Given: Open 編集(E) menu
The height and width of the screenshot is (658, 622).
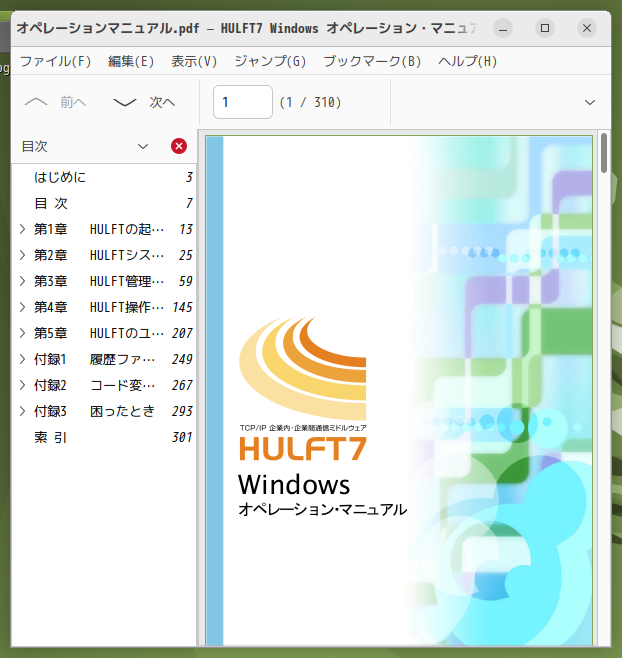Looking at the screenshot, I should [131, 61].
